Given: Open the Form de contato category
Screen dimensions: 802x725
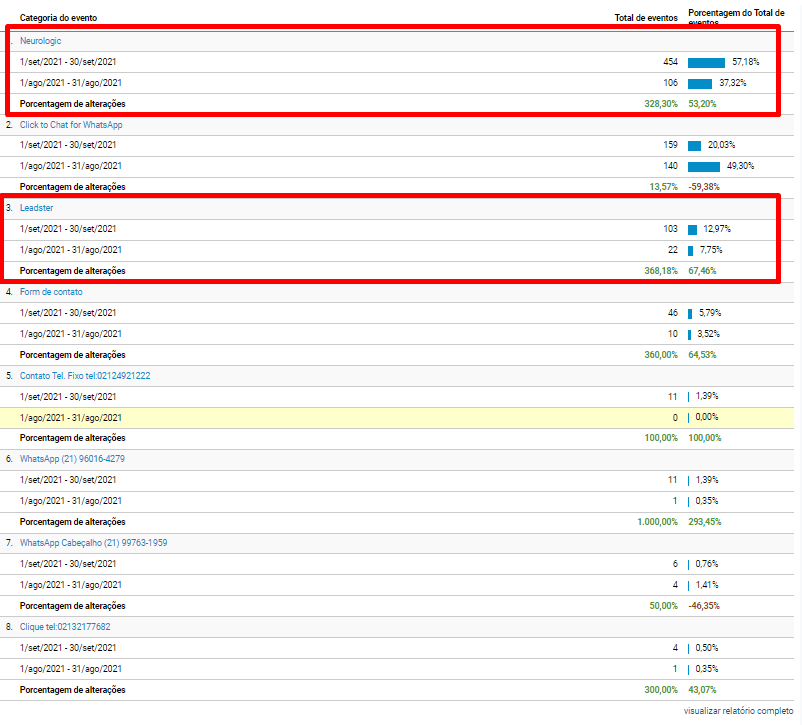Looking at the screenshot, I should tap(51, 292).
